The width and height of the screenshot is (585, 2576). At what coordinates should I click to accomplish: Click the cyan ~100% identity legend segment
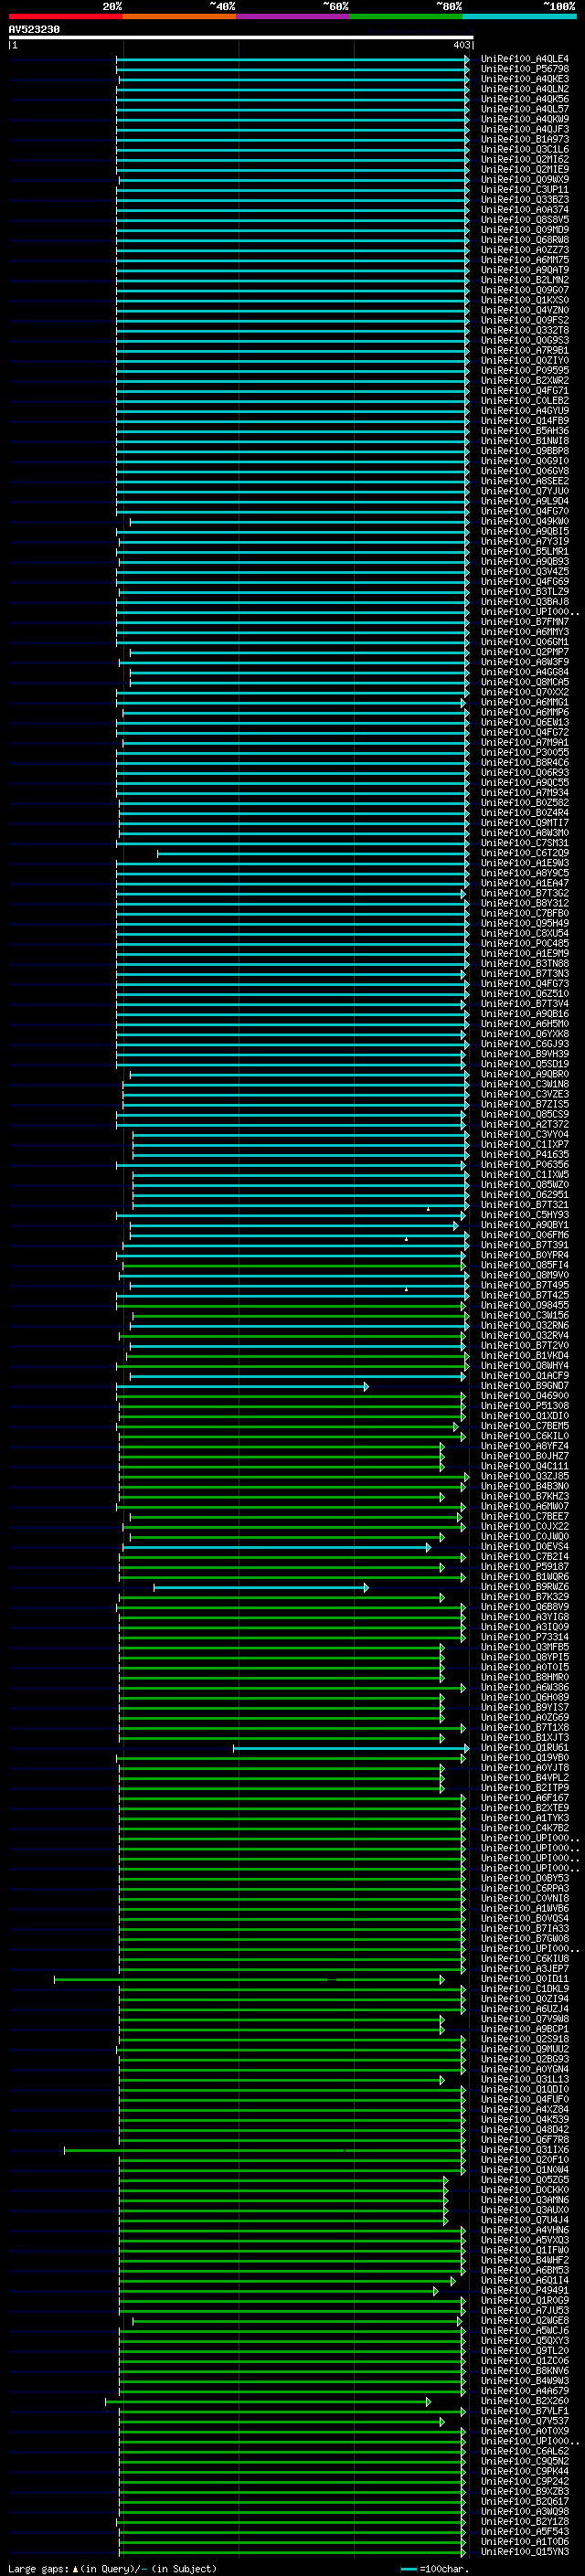pos(519,16)
